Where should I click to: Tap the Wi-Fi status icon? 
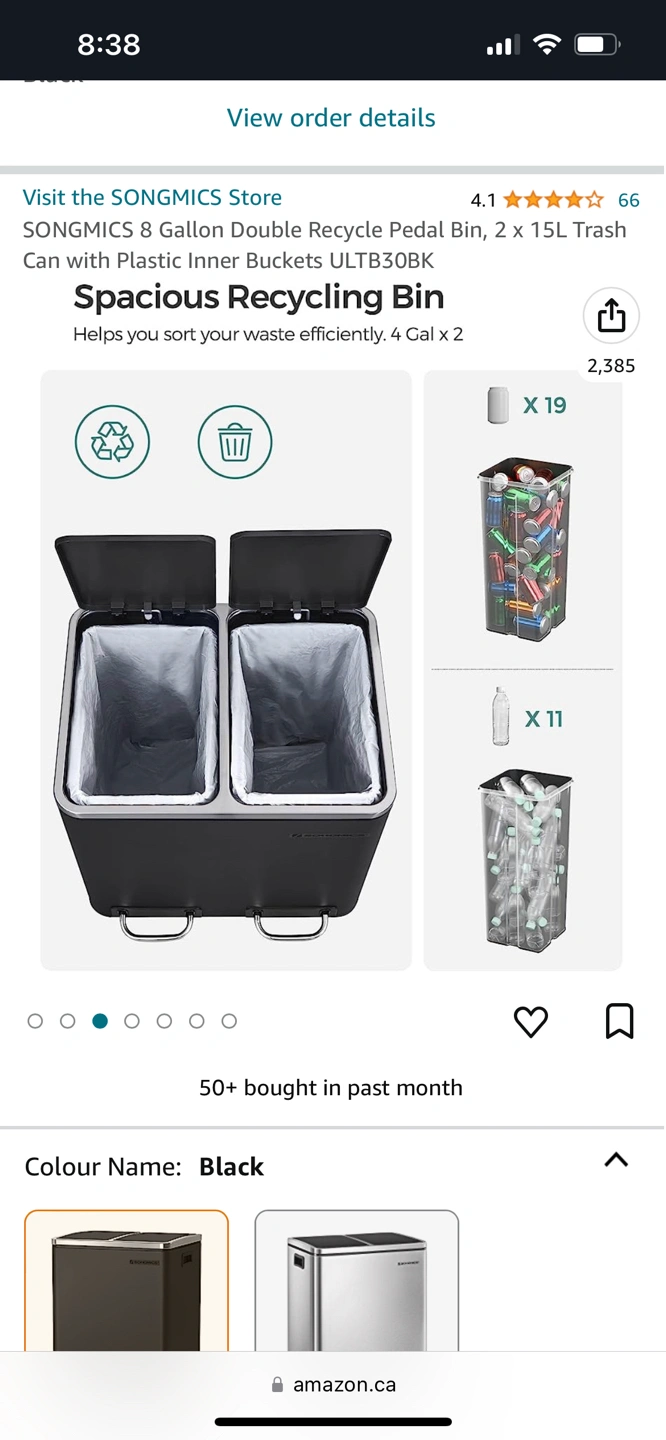[547, 44]
